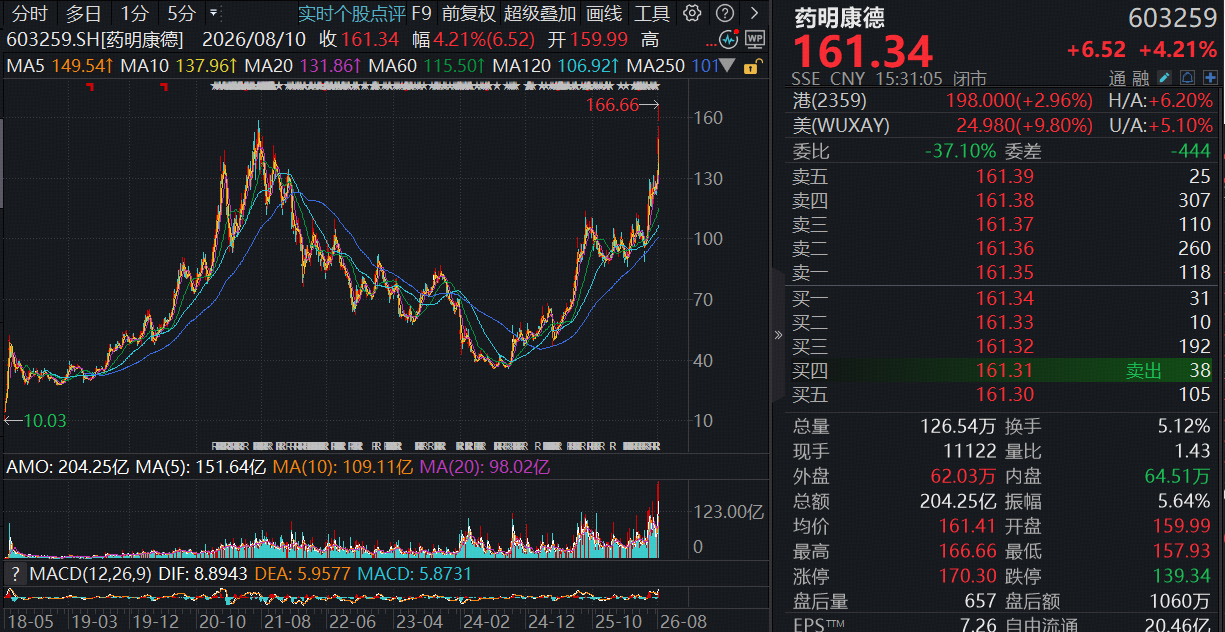Click 卖一 price 161.35

1005,273
